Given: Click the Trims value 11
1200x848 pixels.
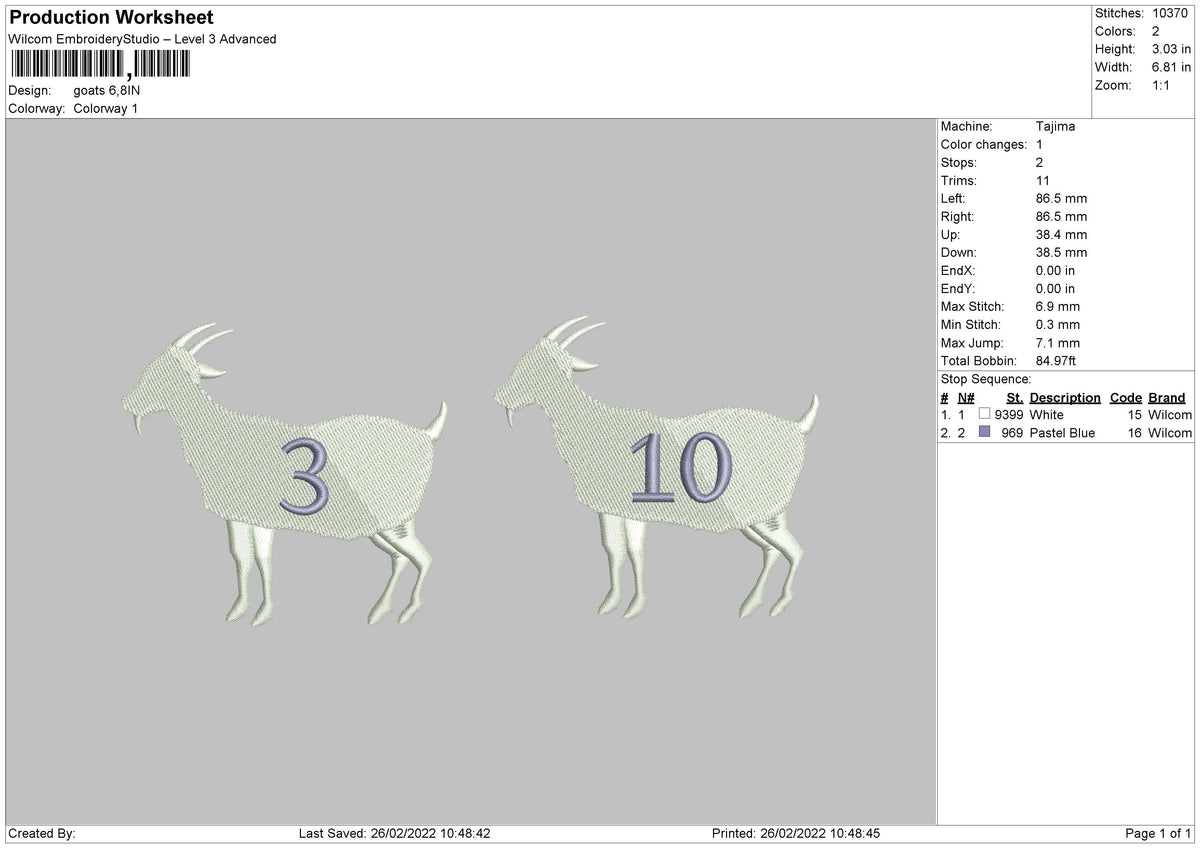Looking at the screenshot, I should [x=1043, y=181].
